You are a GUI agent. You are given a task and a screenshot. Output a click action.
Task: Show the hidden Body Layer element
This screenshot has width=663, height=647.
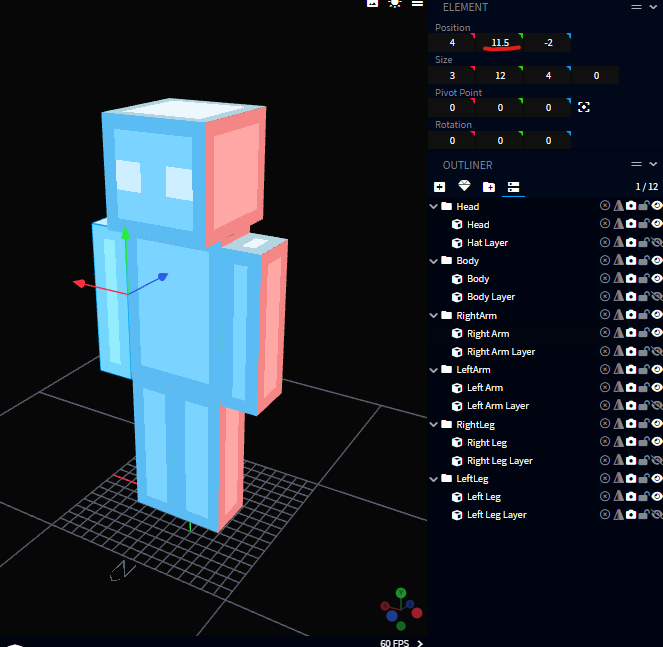pos(657,297)
